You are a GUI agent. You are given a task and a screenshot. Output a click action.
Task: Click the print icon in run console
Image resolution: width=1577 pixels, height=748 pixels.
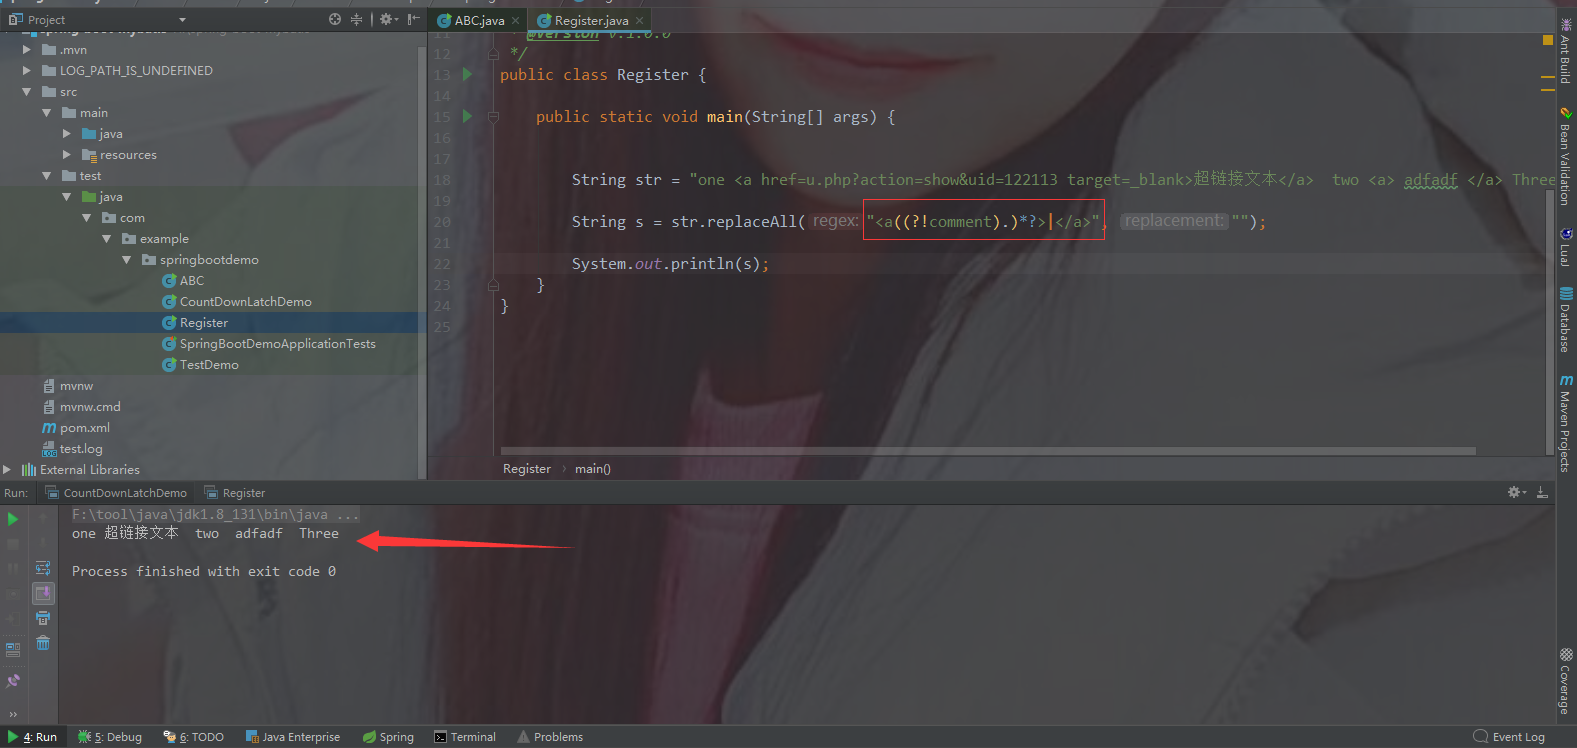(43, 618)
